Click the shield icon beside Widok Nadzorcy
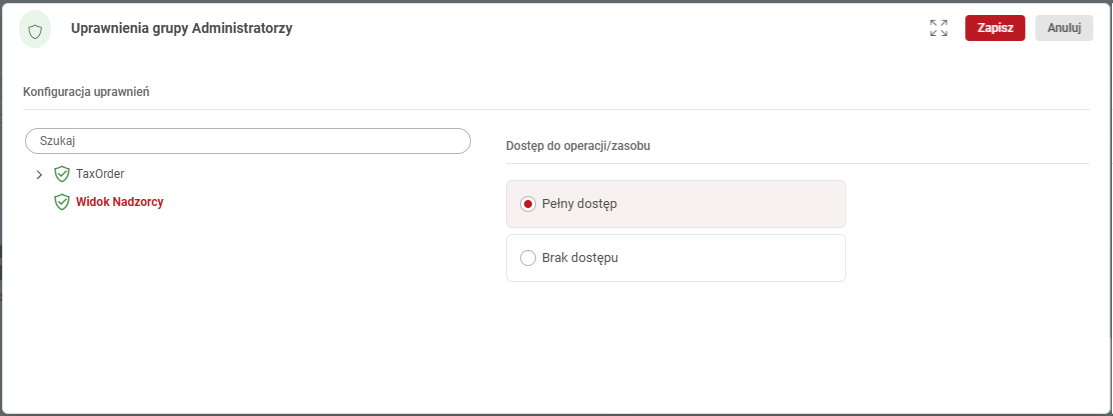 pos(62,202)
